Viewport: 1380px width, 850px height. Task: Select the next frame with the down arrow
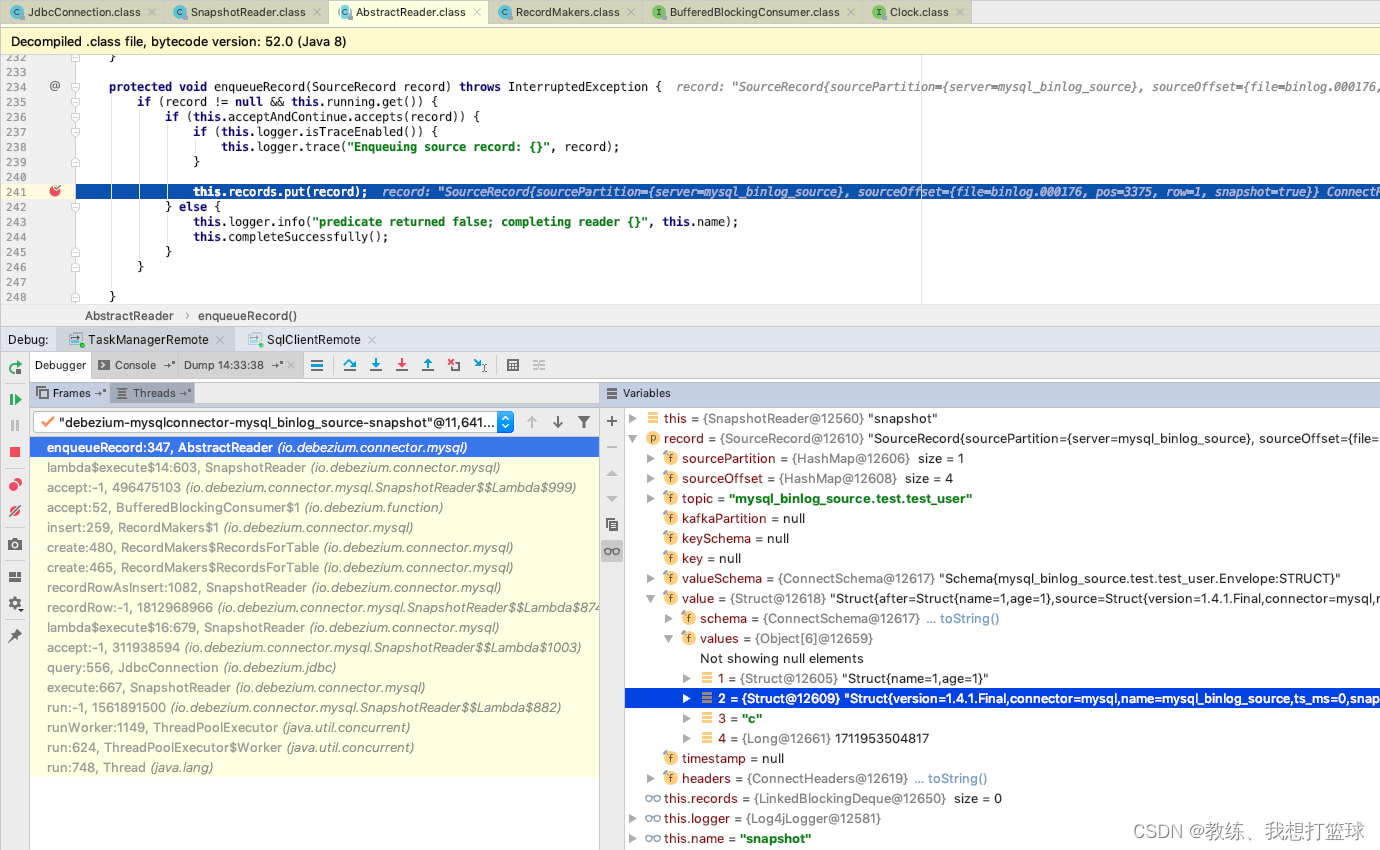click(x=558, y=422)
